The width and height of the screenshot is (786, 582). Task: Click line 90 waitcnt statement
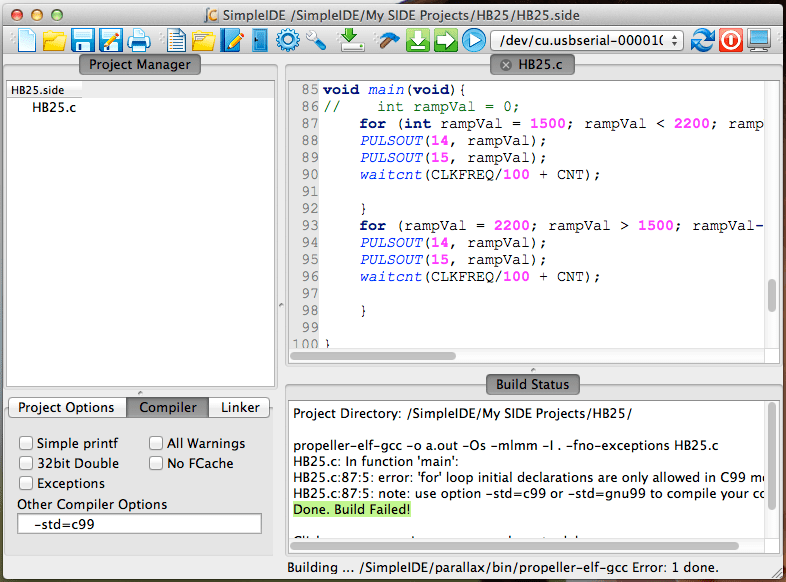point(480,175)
